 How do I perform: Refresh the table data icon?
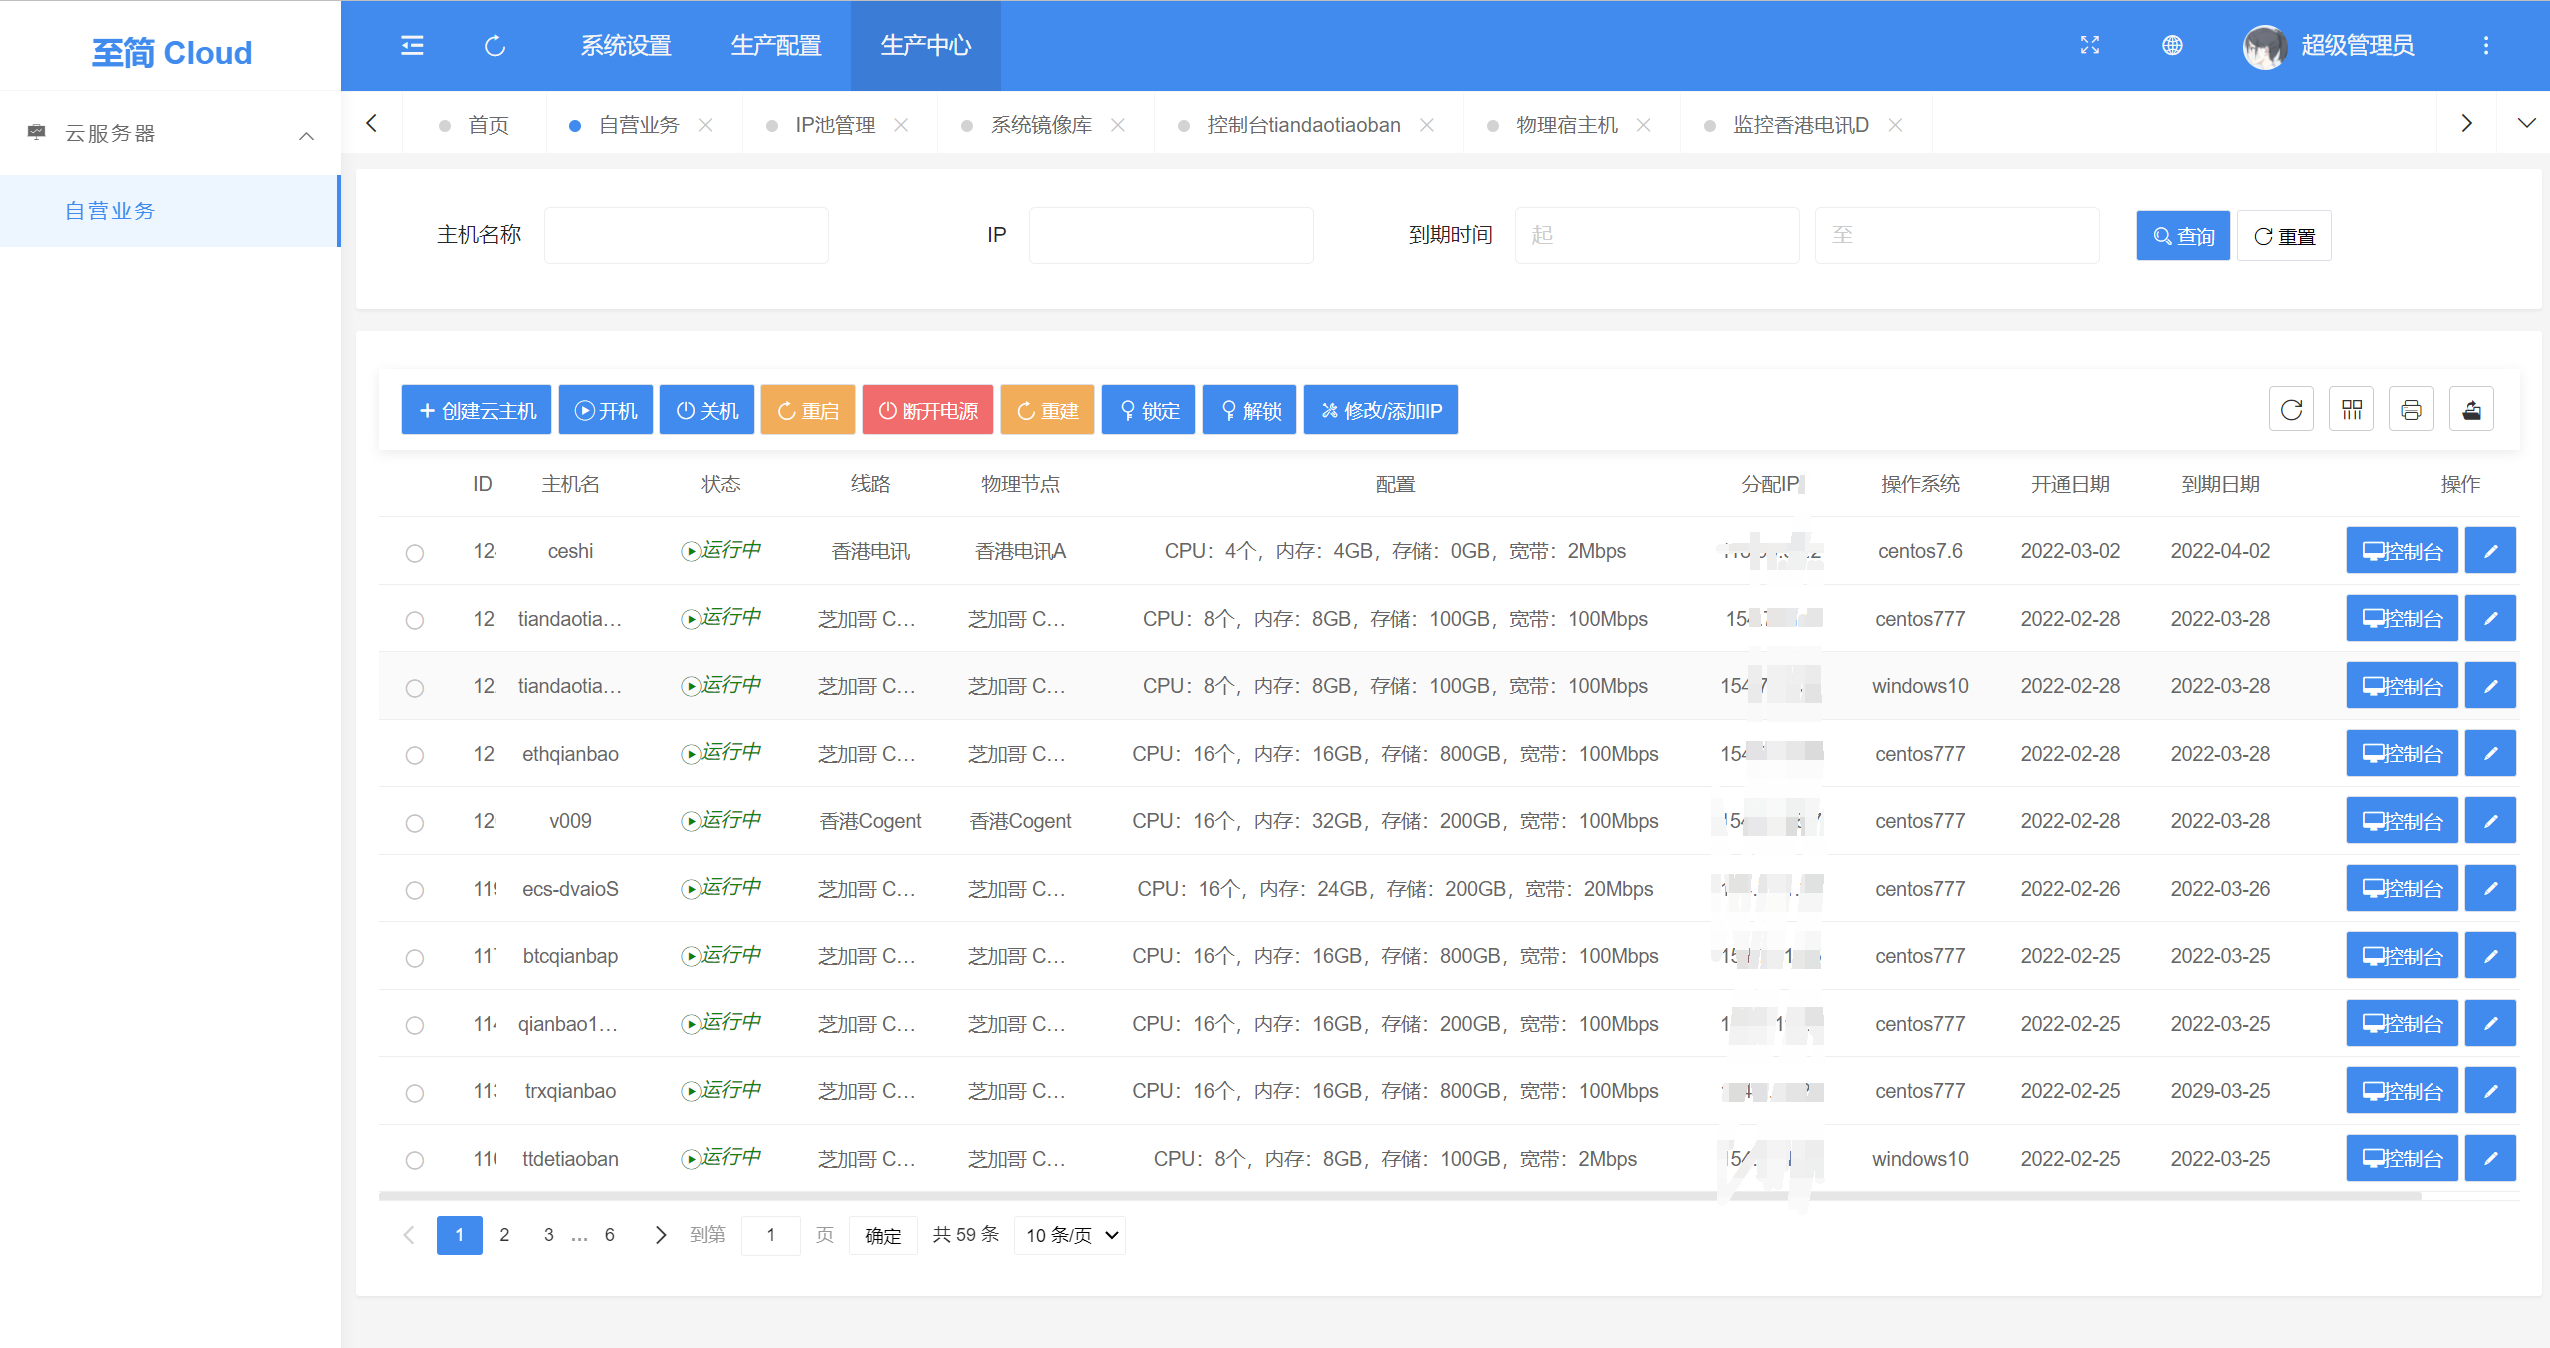click(2292, 409)
